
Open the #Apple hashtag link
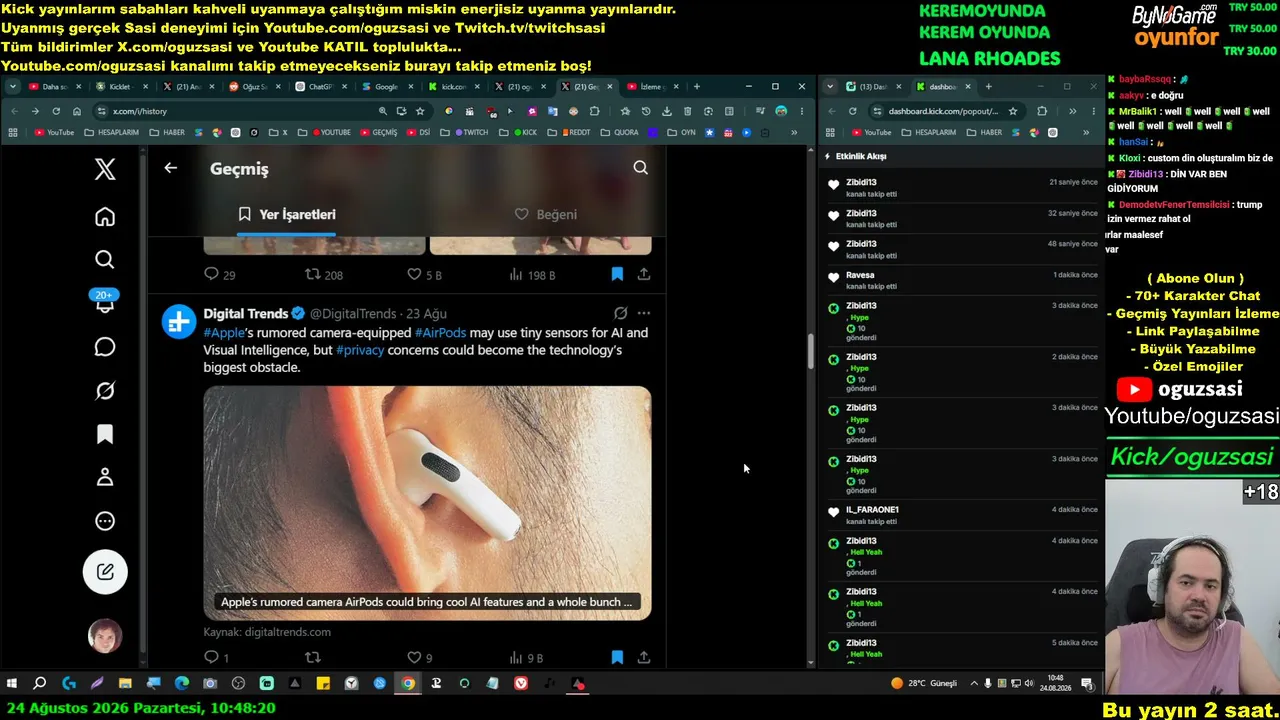pos(224,333)
